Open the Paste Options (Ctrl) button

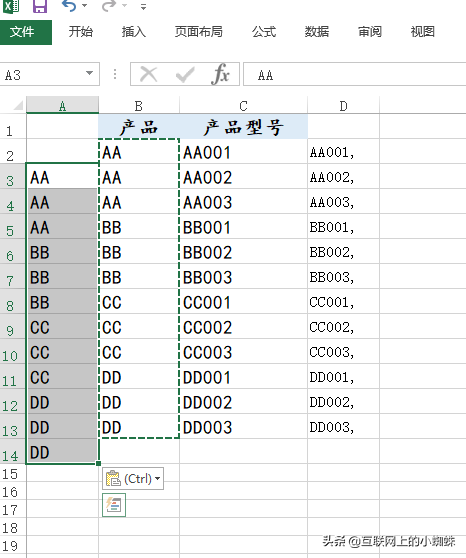click(133, 479)
